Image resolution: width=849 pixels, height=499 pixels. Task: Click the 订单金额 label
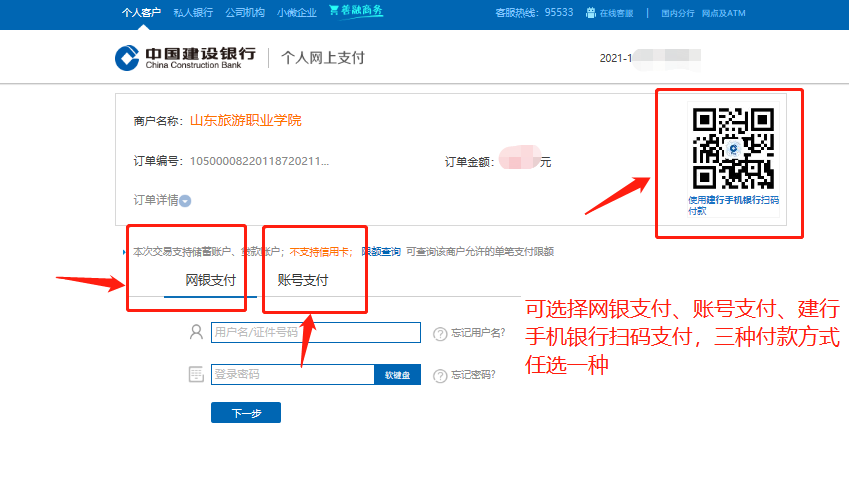pyautogui.click(x=469, y=162)
